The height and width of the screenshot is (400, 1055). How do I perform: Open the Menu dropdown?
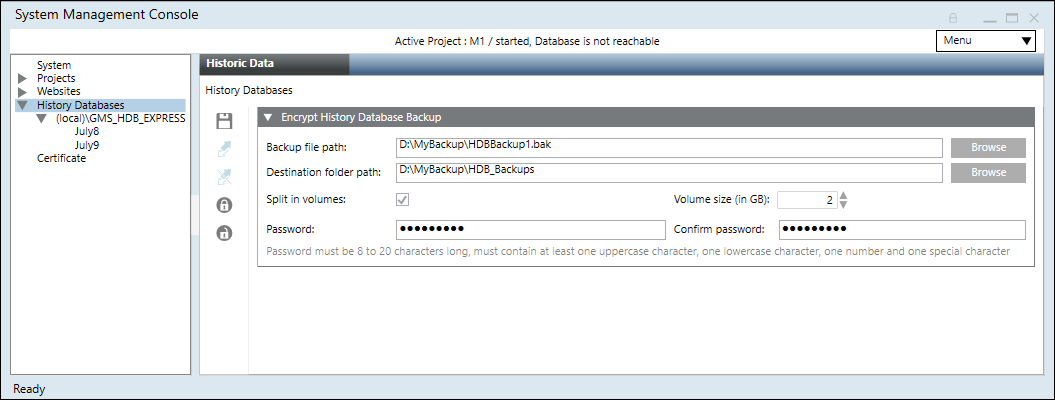pyautogui.click(x=986, y=41)
